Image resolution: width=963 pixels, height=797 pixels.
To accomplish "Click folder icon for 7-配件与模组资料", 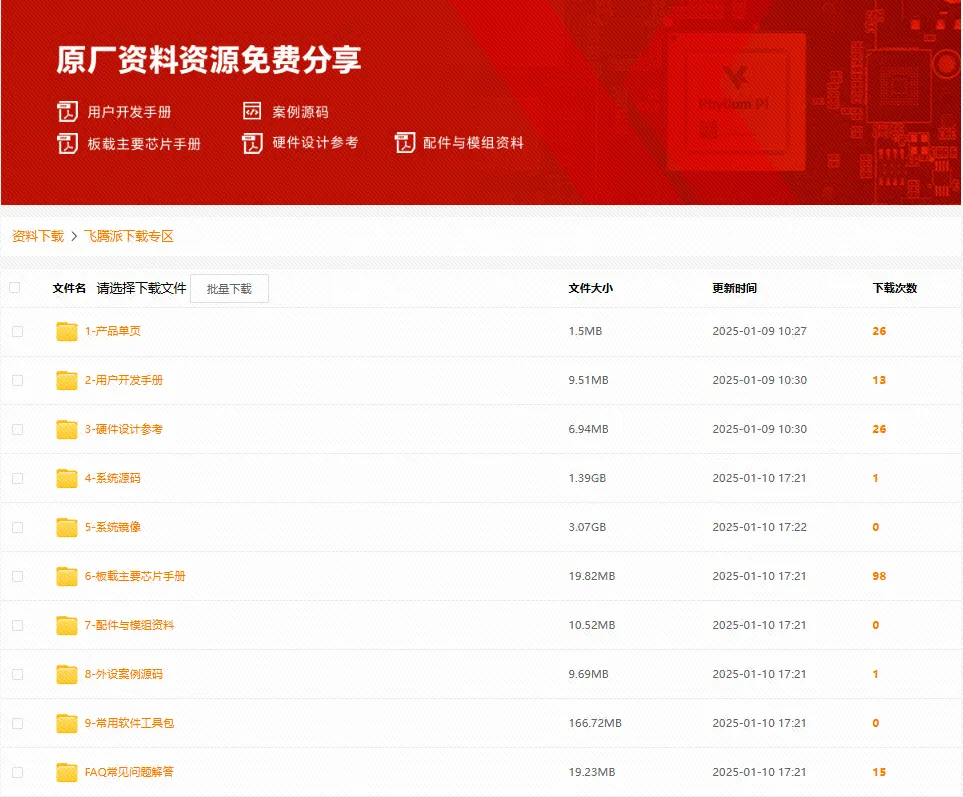I will (67, 625).
